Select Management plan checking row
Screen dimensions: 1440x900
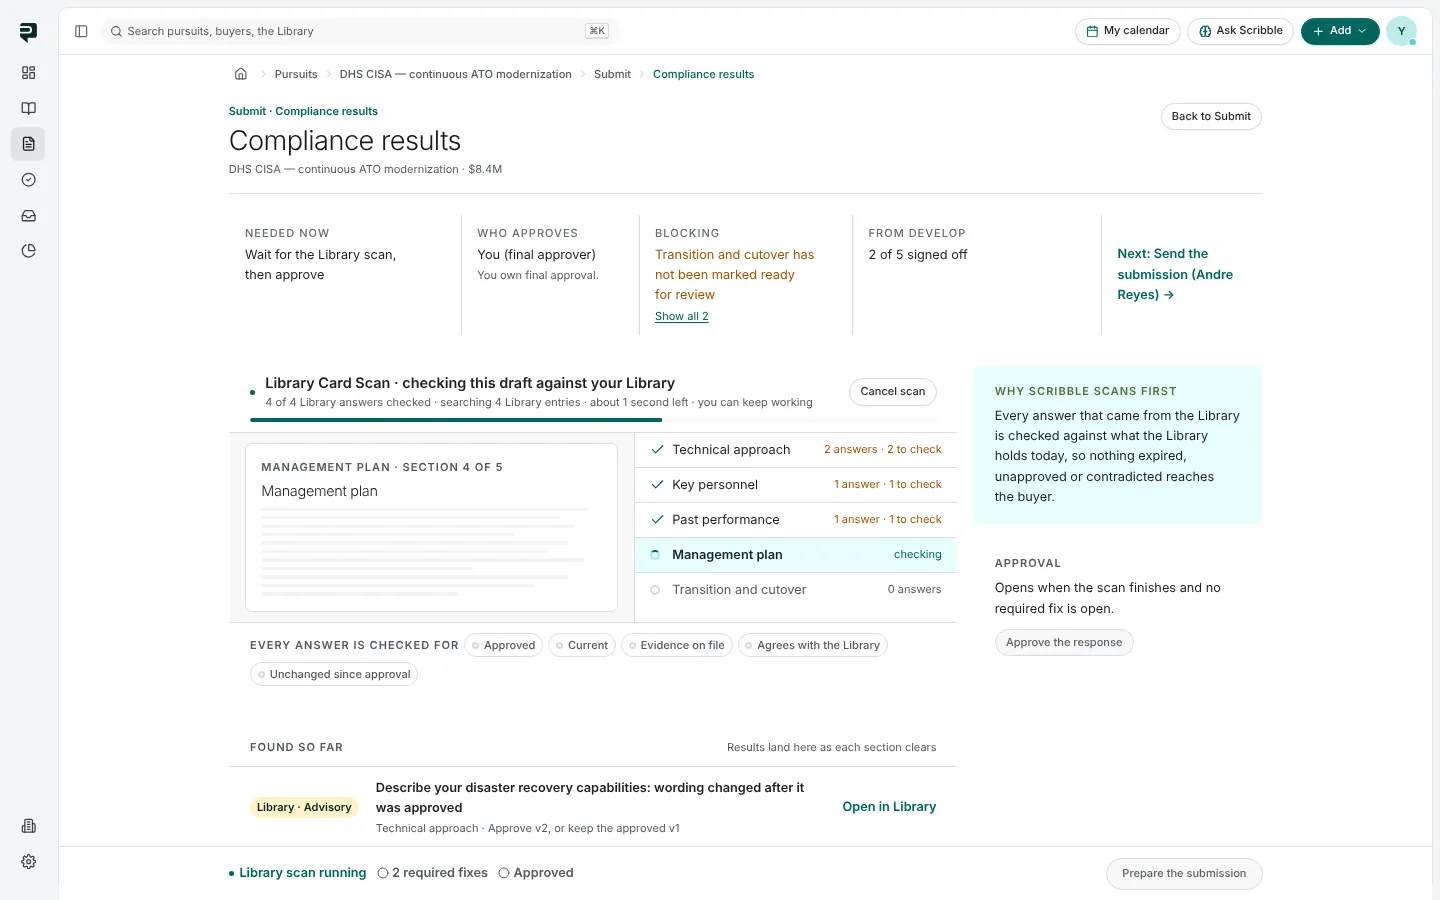coord(796,555)
